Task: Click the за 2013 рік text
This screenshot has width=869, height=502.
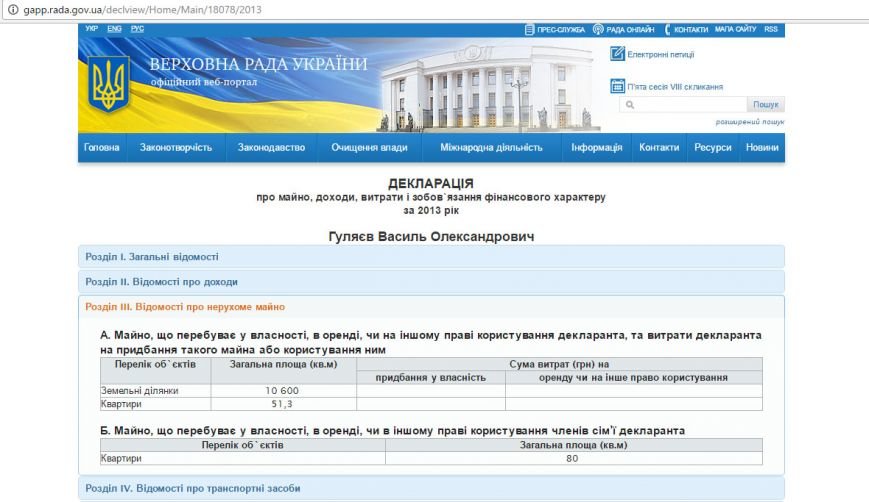Action: [431, 211]
